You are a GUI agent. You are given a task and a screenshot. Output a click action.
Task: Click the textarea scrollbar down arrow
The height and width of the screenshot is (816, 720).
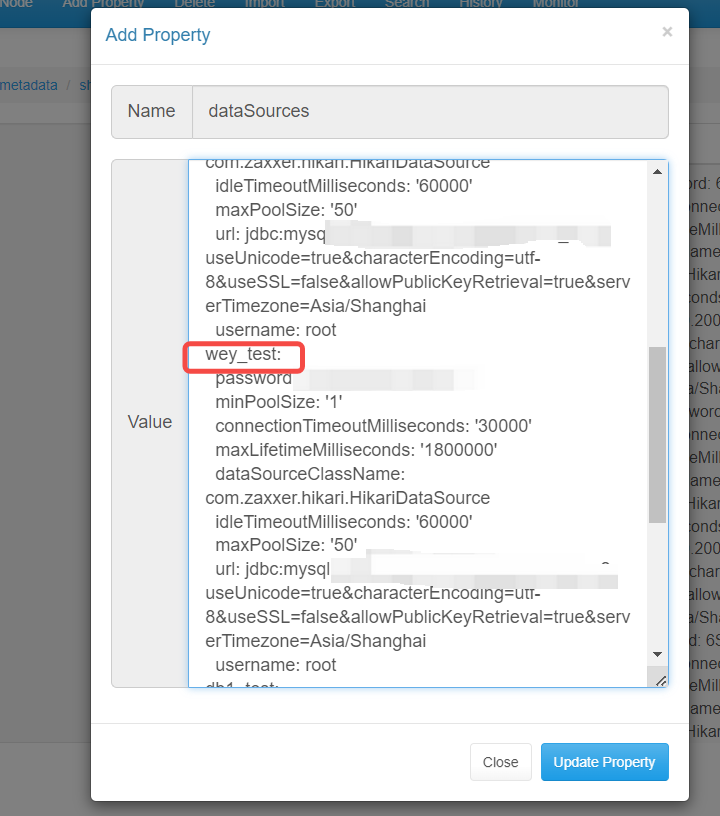point(658,654)
